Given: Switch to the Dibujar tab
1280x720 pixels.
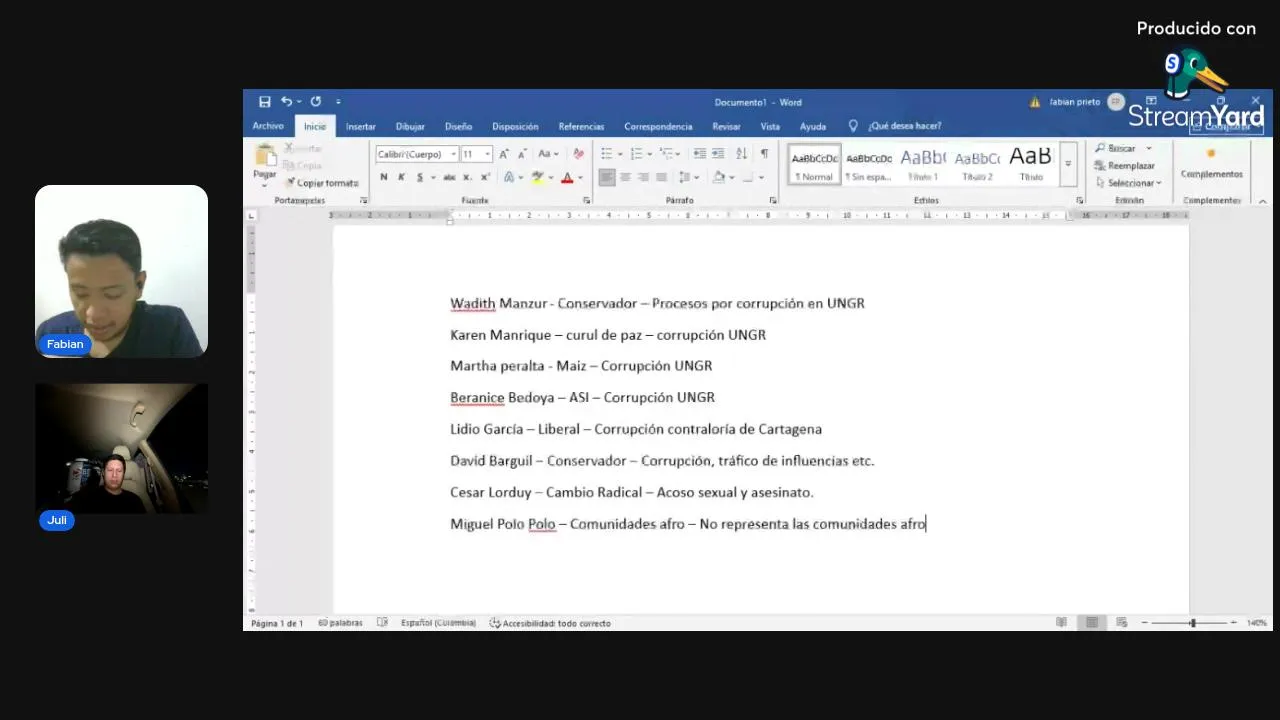Looking at the screenshot, I should coord(410,126).
